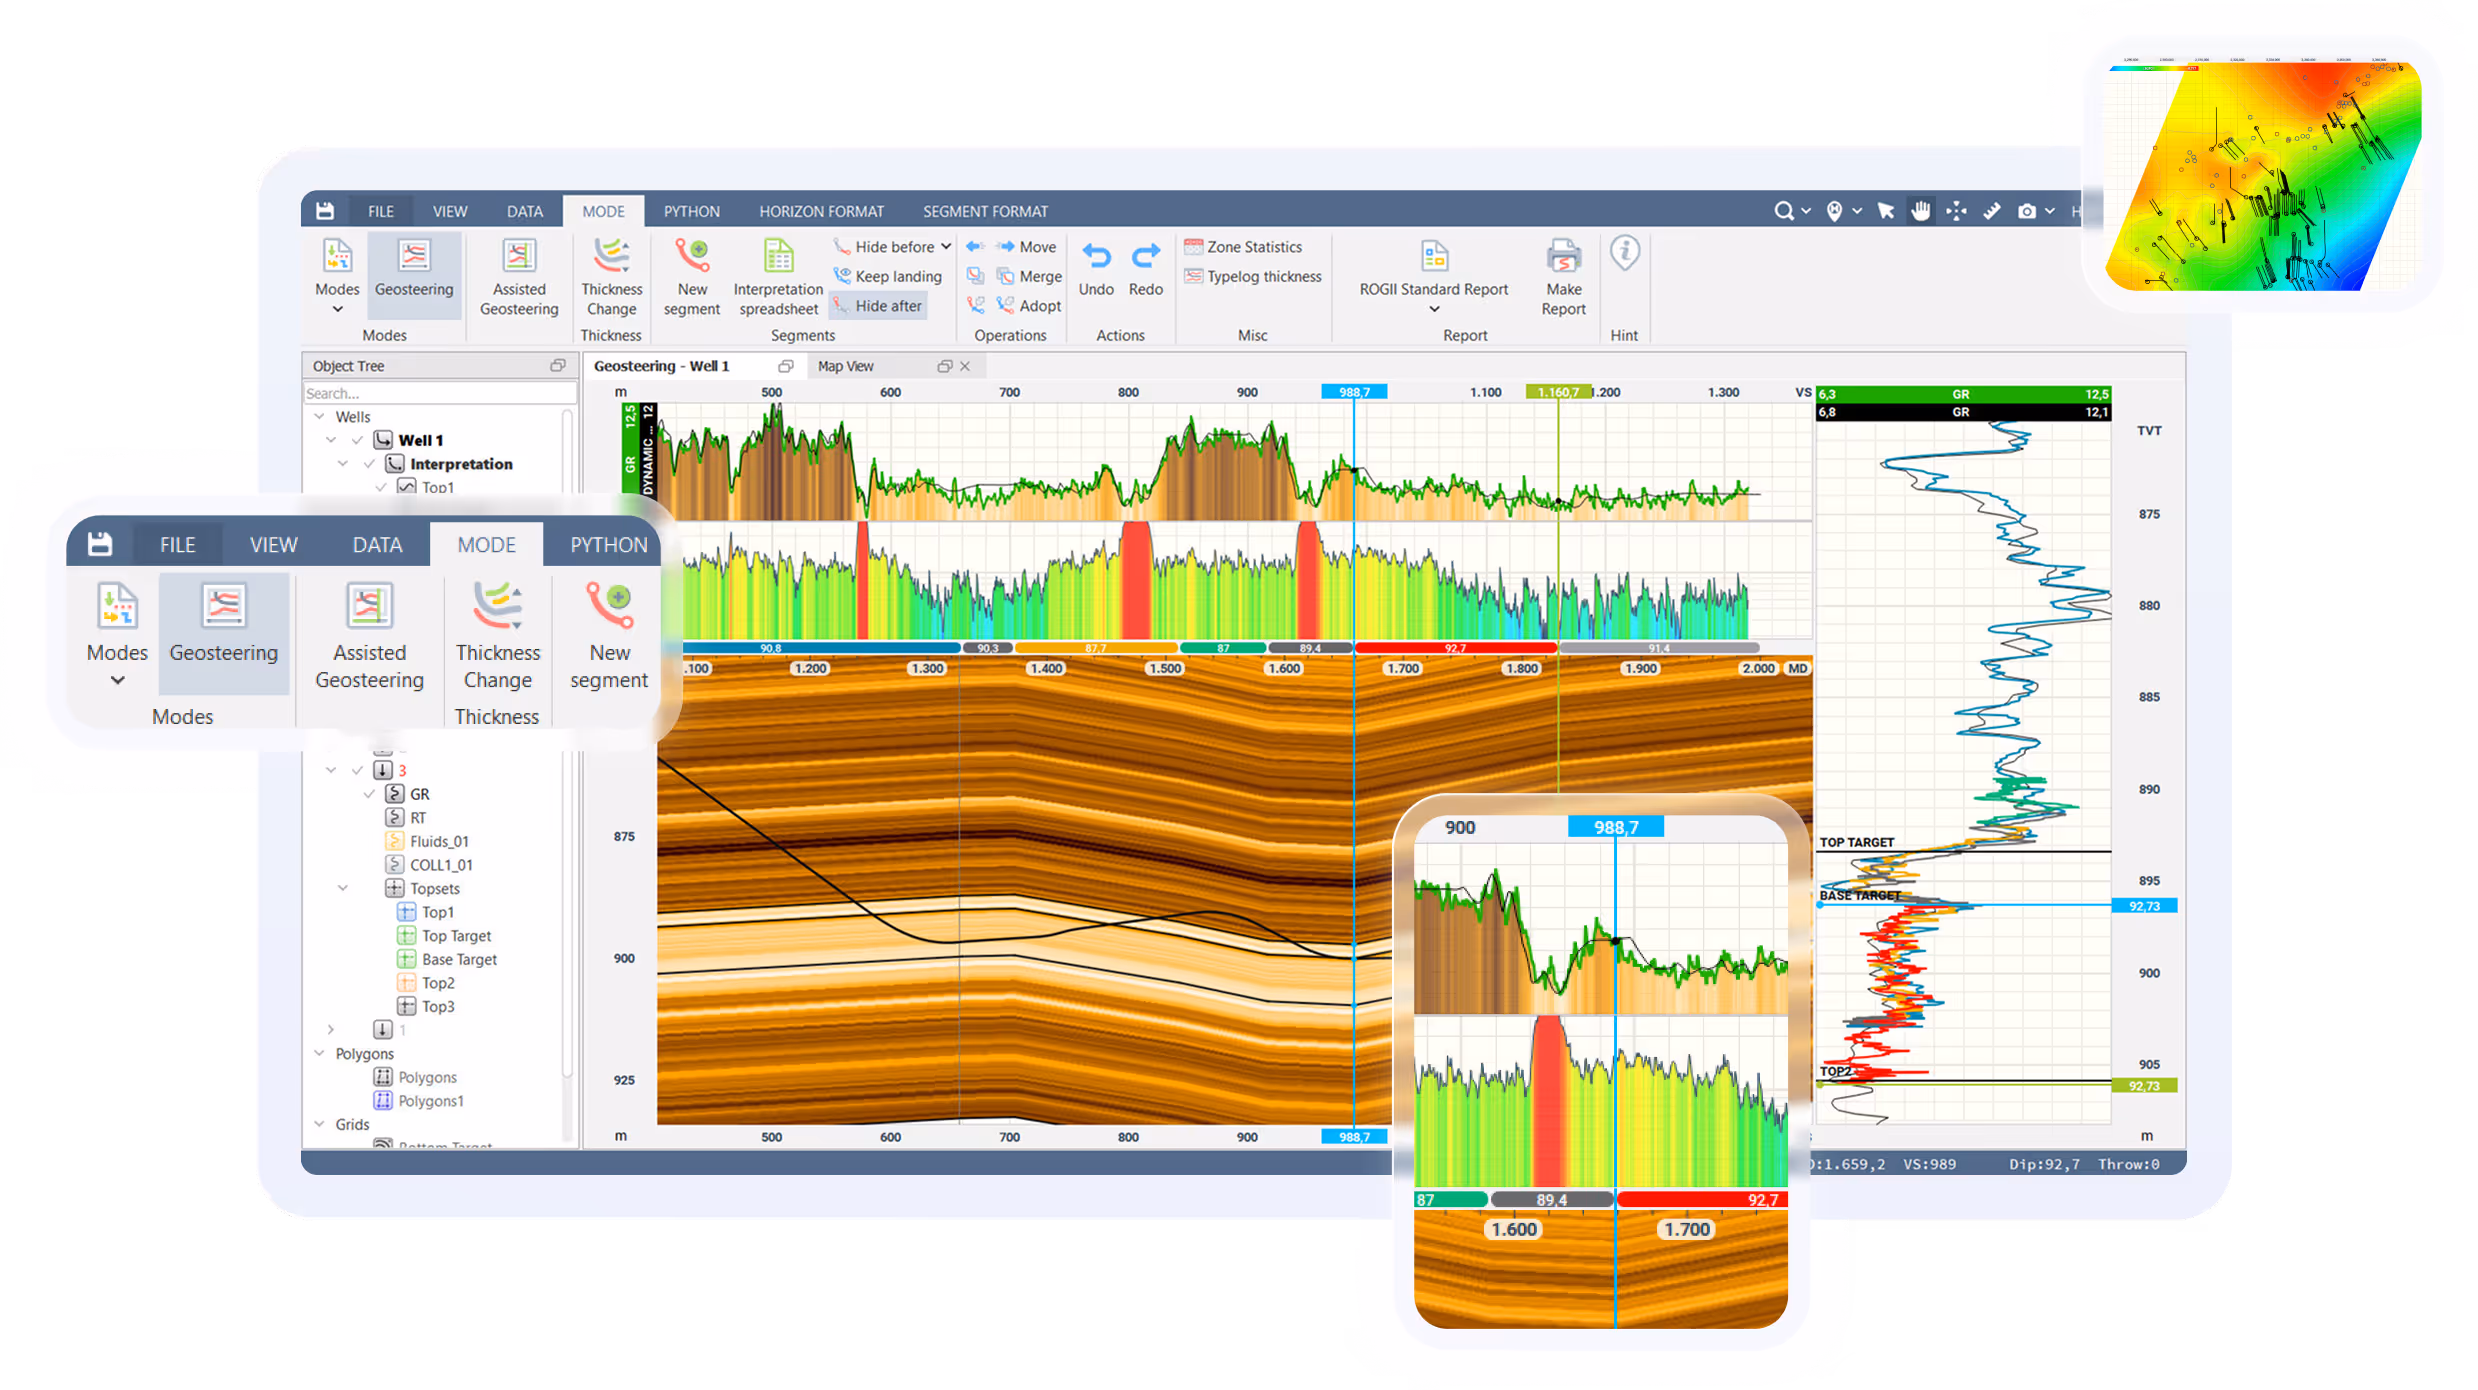Click the Make Report printer icon
The image size is (2478, 1390).
[1563, 257]
